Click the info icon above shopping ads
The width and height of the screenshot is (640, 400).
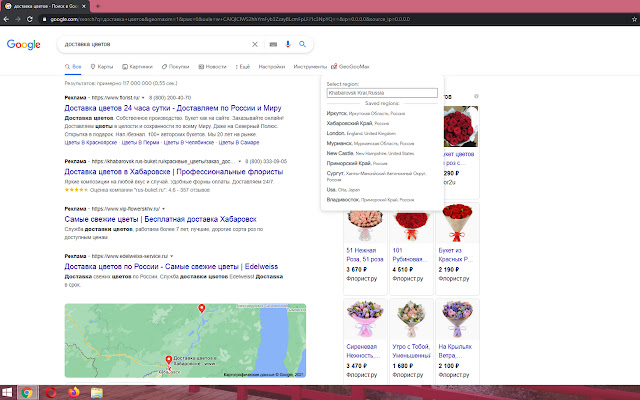point(476,96)
